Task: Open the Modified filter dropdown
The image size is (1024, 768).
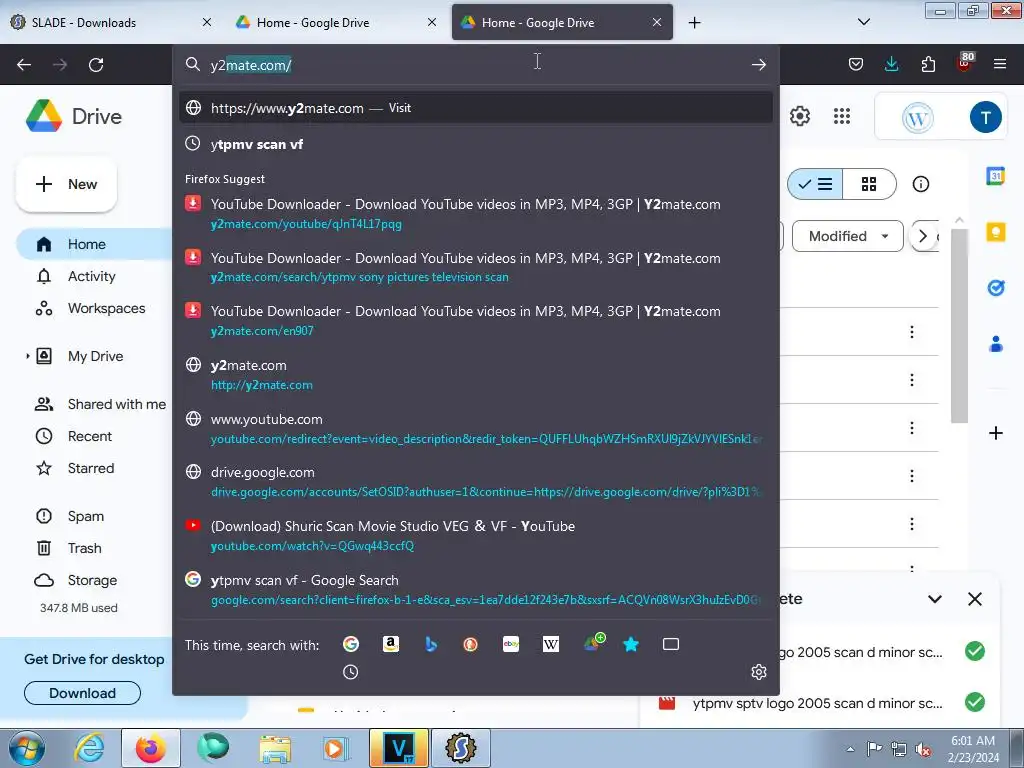Action: [x=848, y=236]
